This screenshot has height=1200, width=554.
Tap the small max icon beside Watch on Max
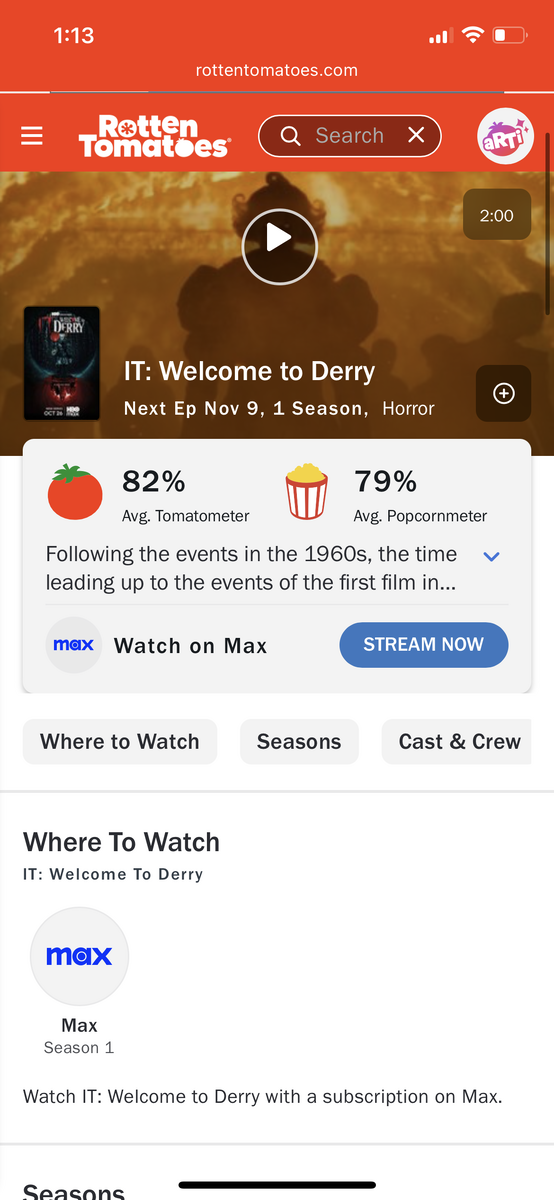point(74,645)
